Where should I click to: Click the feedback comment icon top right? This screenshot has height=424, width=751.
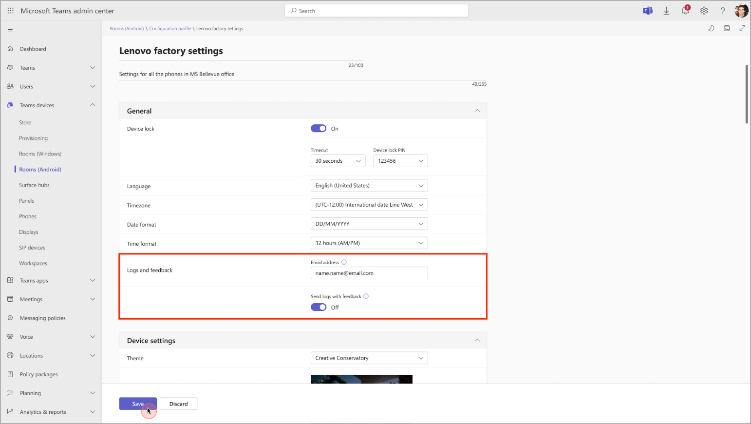[727, 28]
